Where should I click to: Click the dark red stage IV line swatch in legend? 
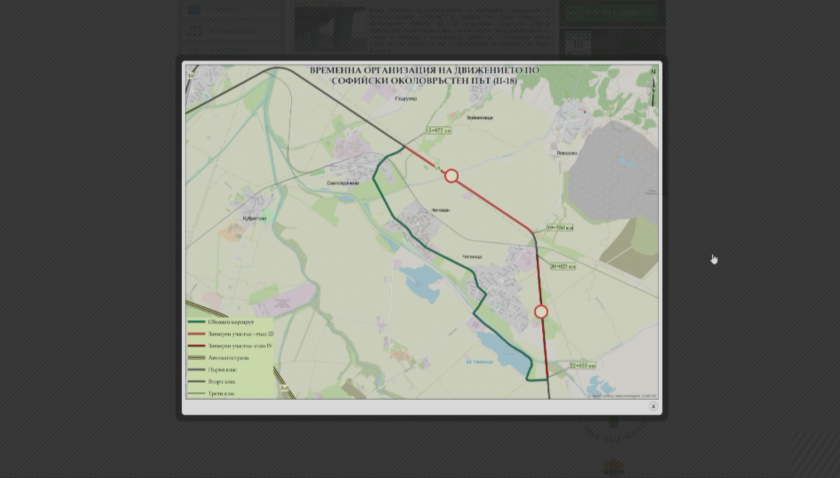pos(197,346)
